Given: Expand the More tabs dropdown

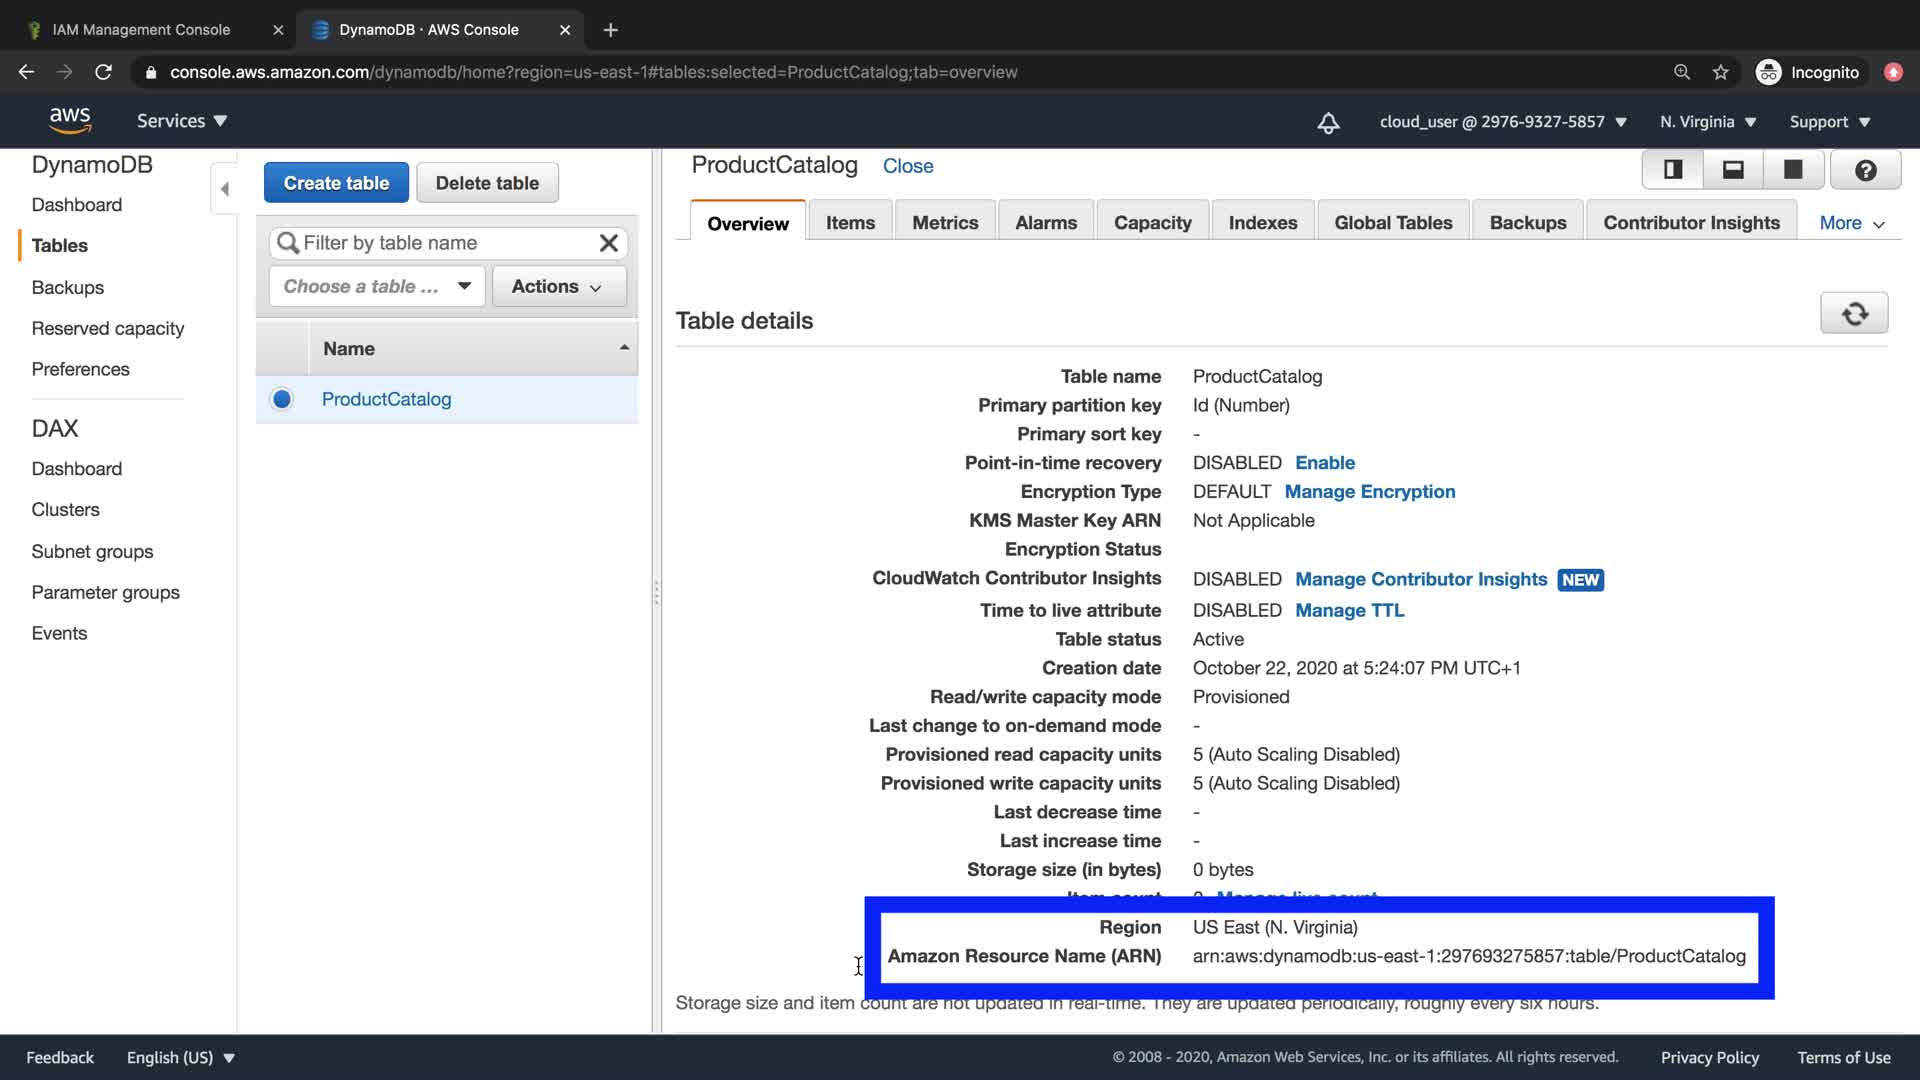Looking at the screenshot, I should tap(1851, 223).
